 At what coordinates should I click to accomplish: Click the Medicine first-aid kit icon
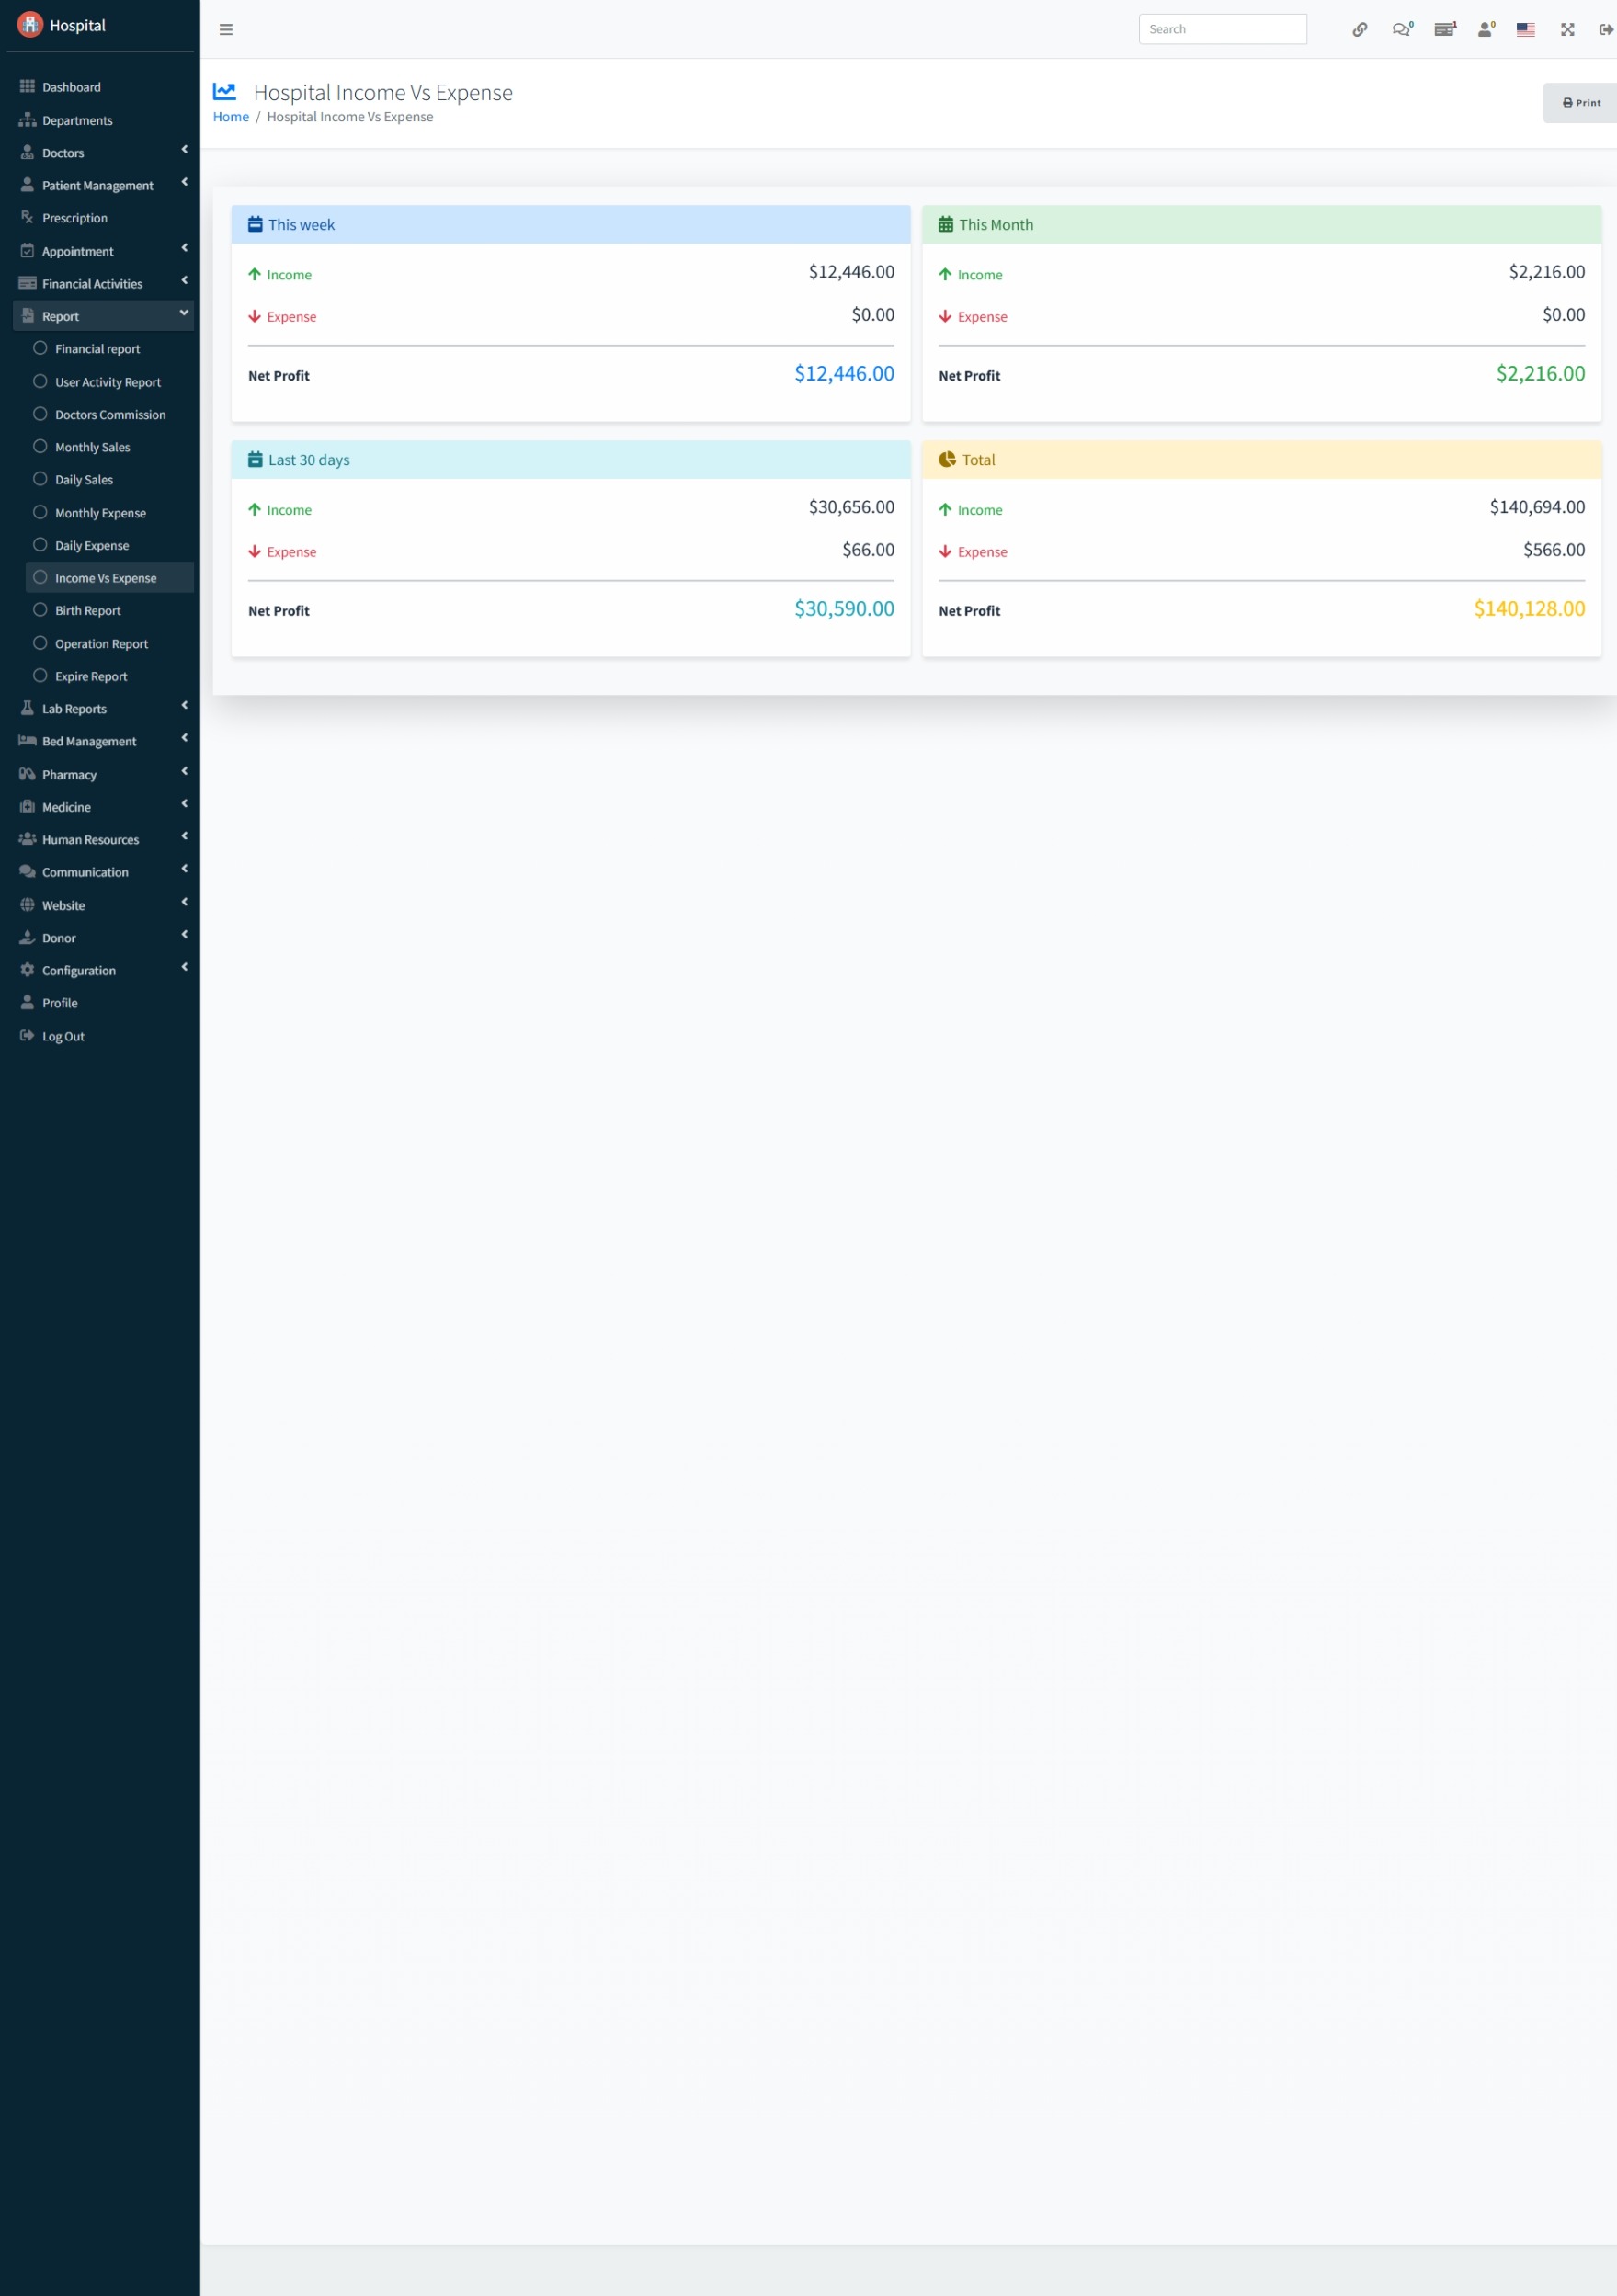(x=27, y=806)
